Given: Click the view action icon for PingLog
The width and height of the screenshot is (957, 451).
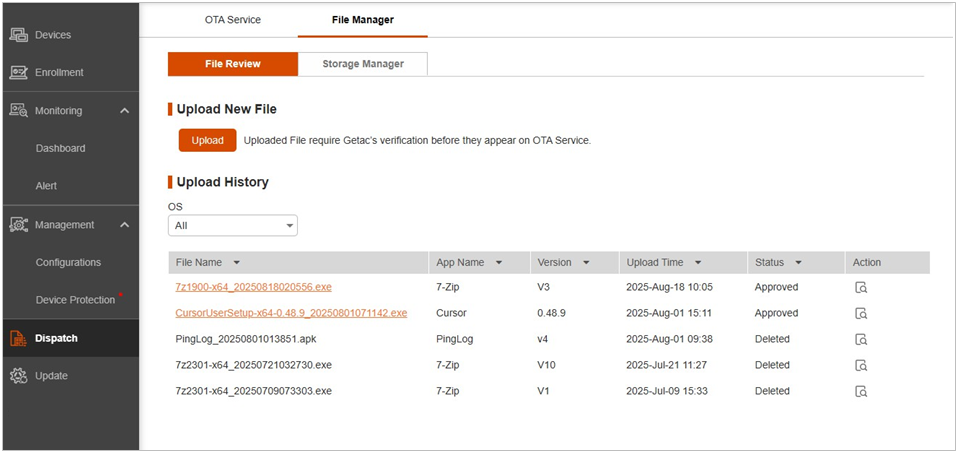Looking at the screenshot, I should [x=860, y=339].
